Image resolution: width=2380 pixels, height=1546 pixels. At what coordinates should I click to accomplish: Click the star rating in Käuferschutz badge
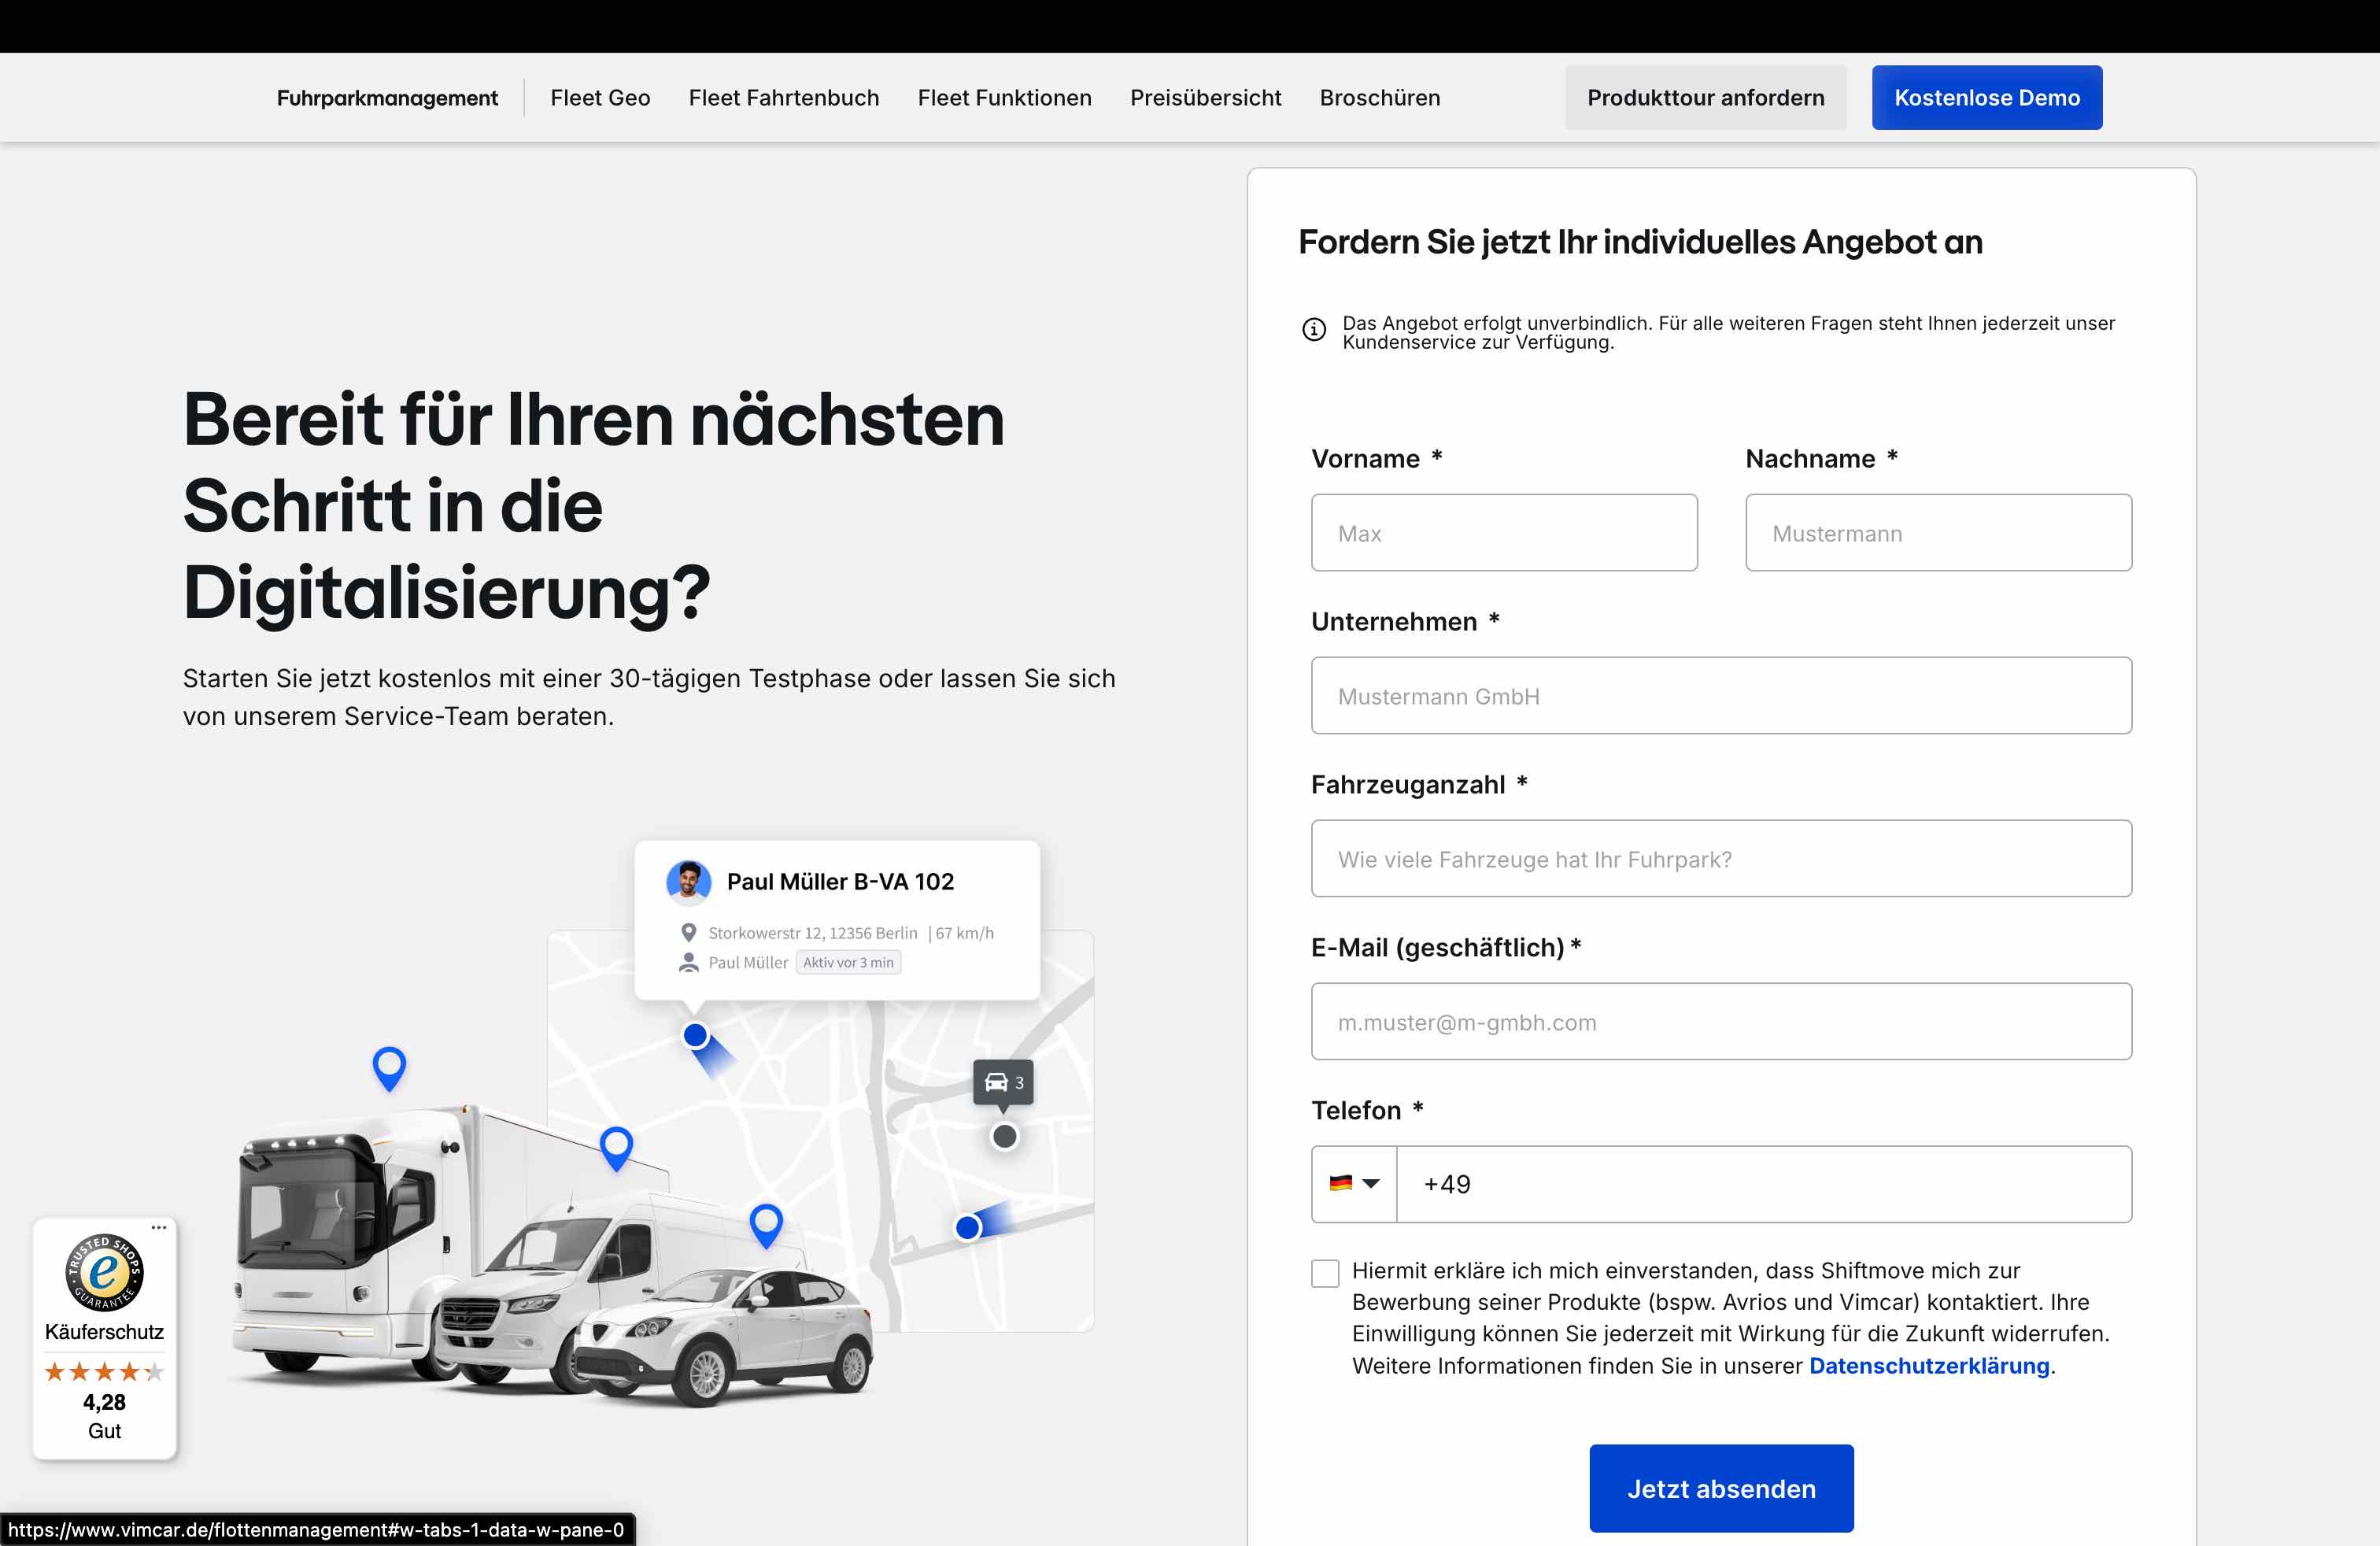(104, 1372)
